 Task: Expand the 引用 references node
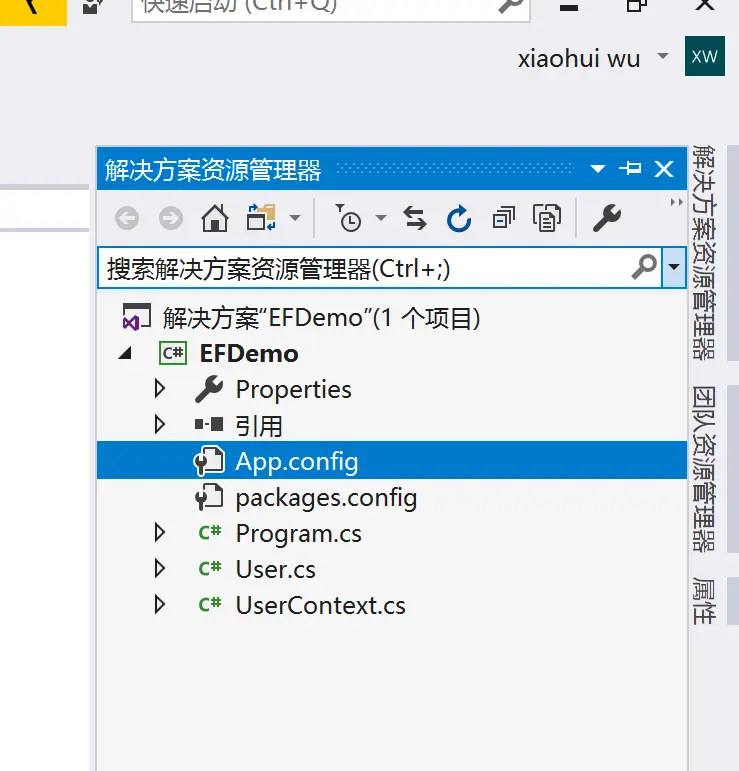point(159,424)
